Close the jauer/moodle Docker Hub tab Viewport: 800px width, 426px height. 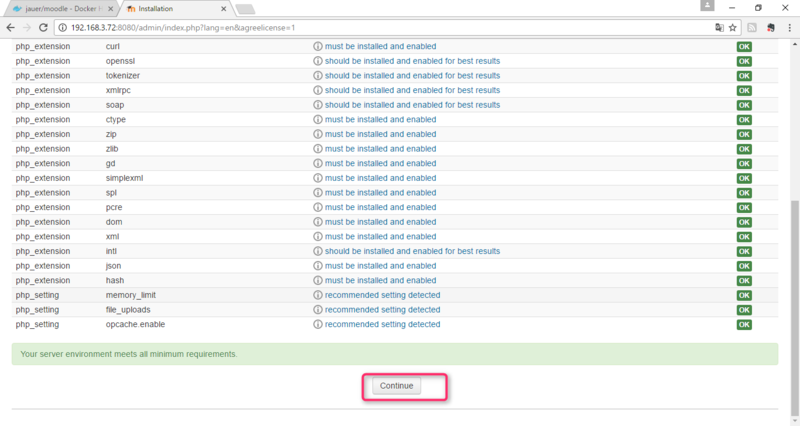(x=110, y=9)
